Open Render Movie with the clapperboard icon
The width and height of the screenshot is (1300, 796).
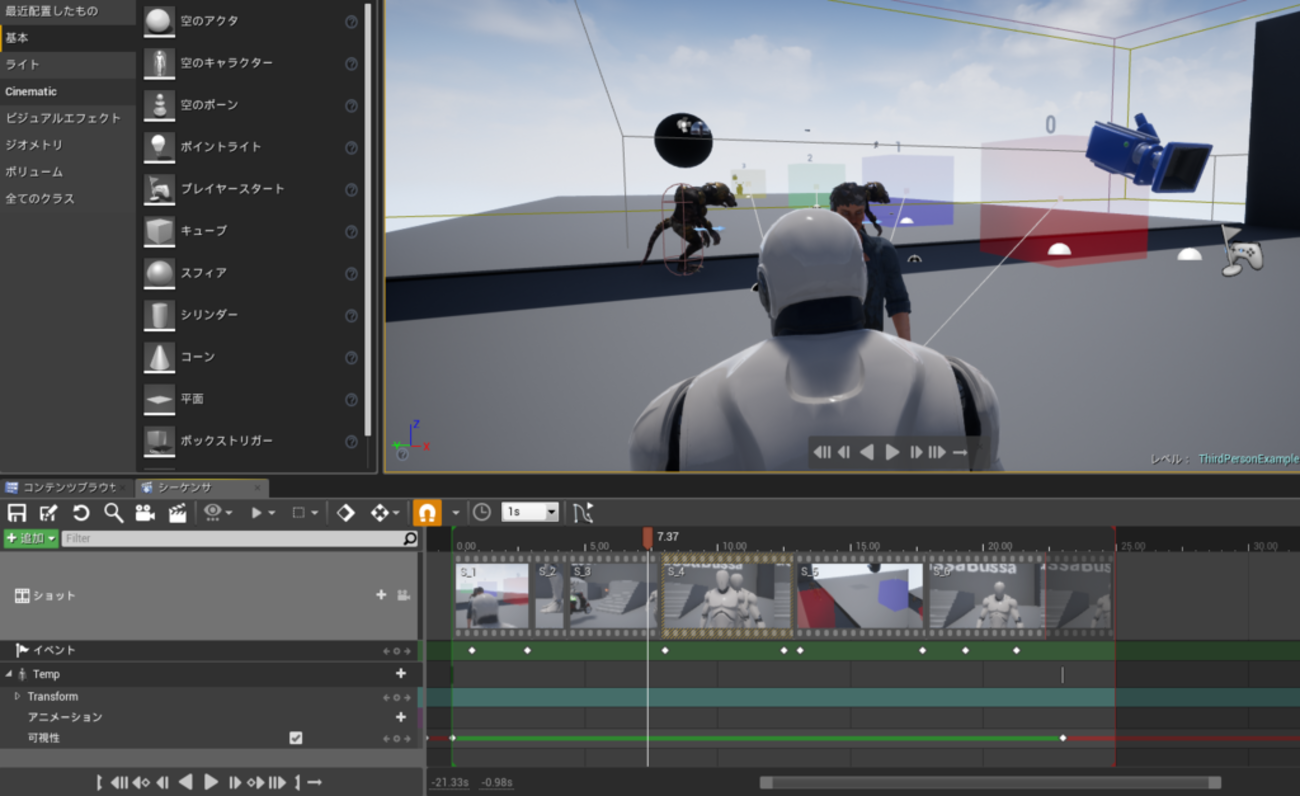pos(178,513)
